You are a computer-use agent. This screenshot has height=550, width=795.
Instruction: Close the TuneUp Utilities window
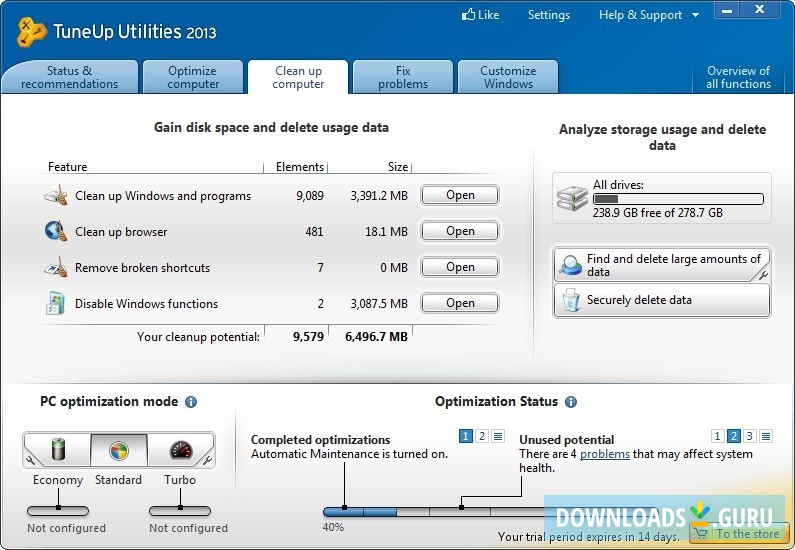(760, 10)
